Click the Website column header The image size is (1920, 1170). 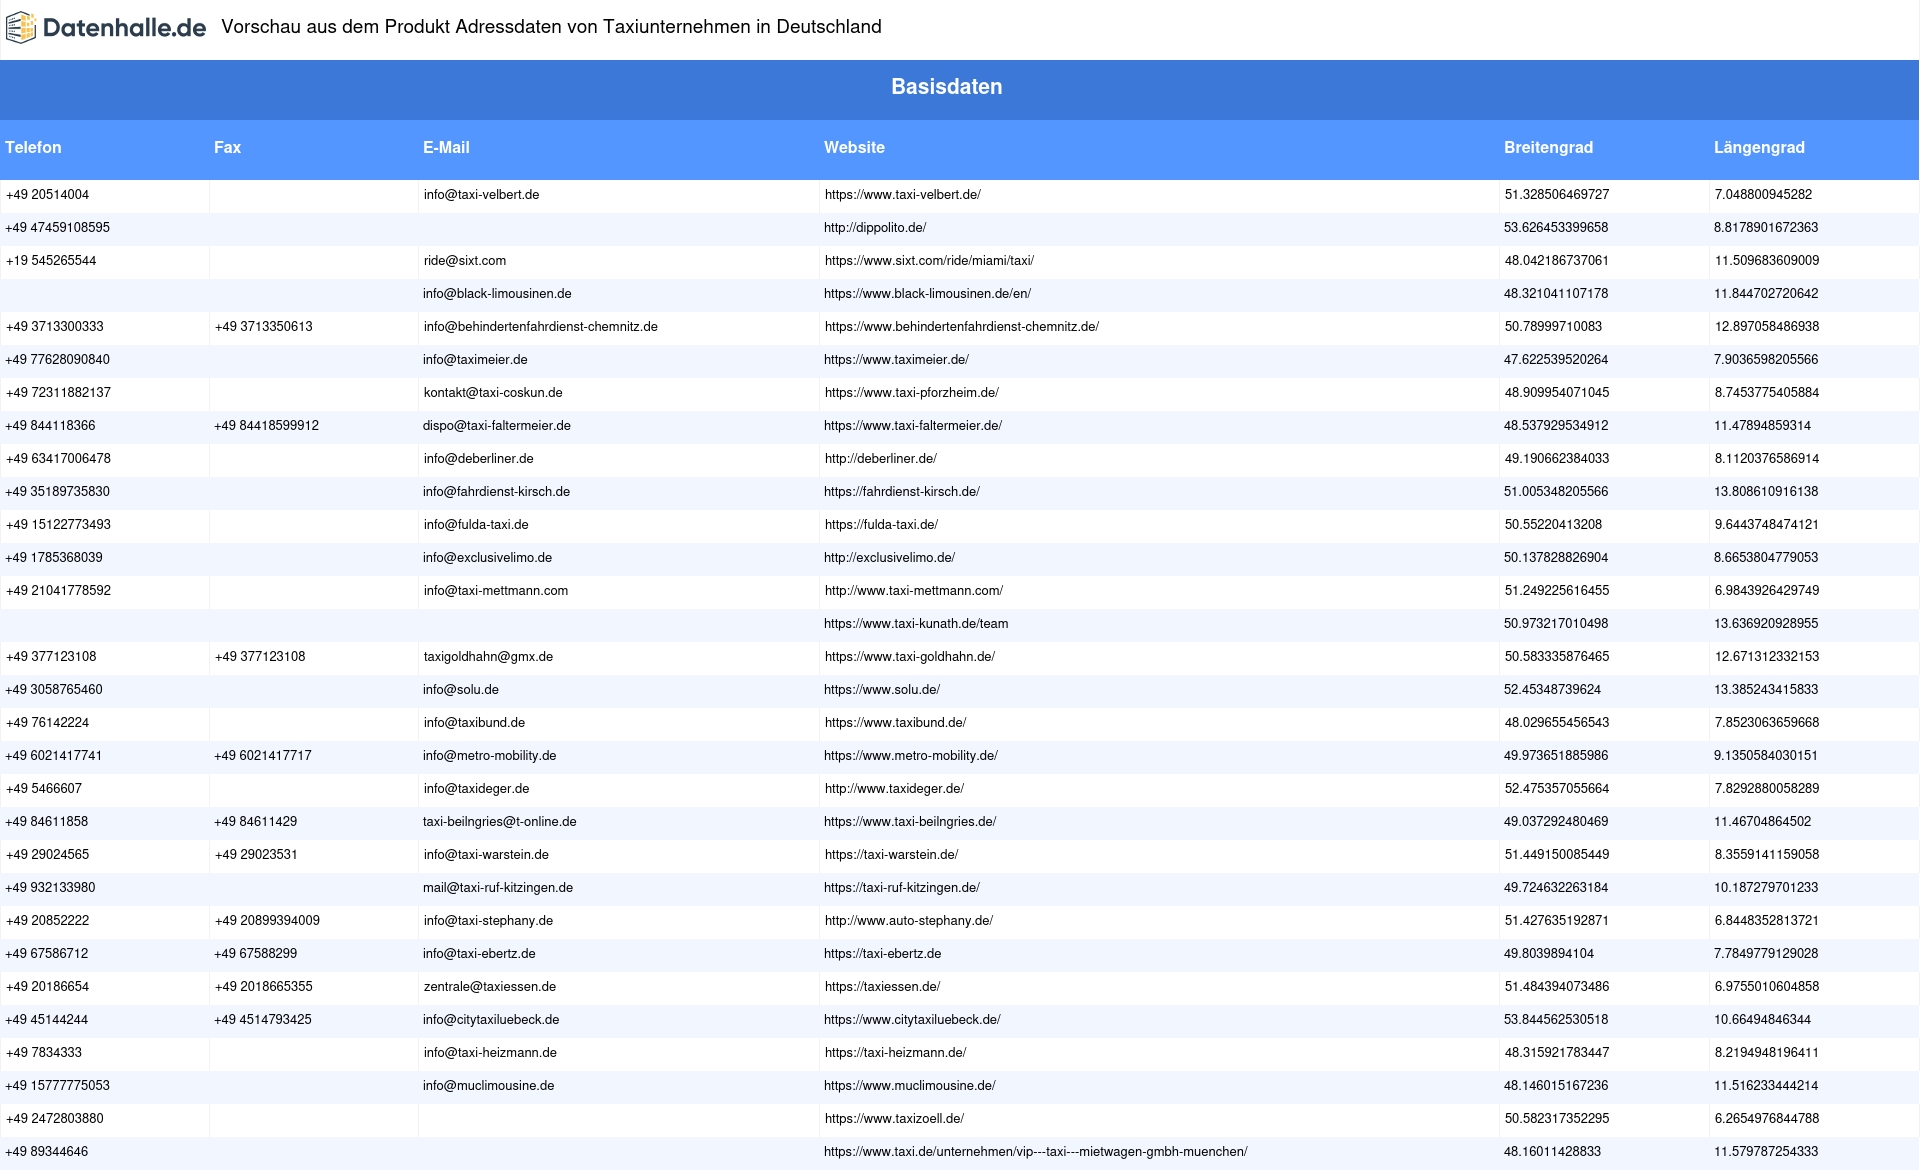(854, 147)
